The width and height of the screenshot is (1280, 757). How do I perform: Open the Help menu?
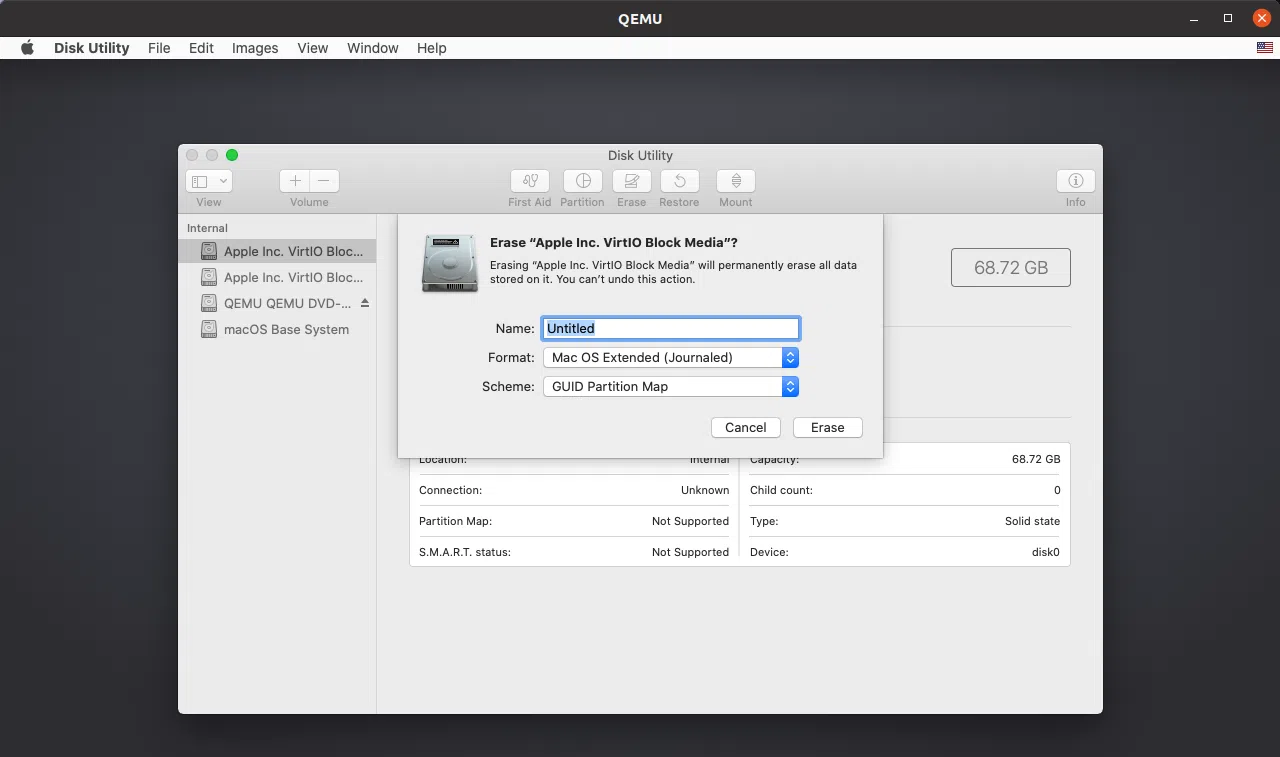pyautogui.click(x=431, y=48)
